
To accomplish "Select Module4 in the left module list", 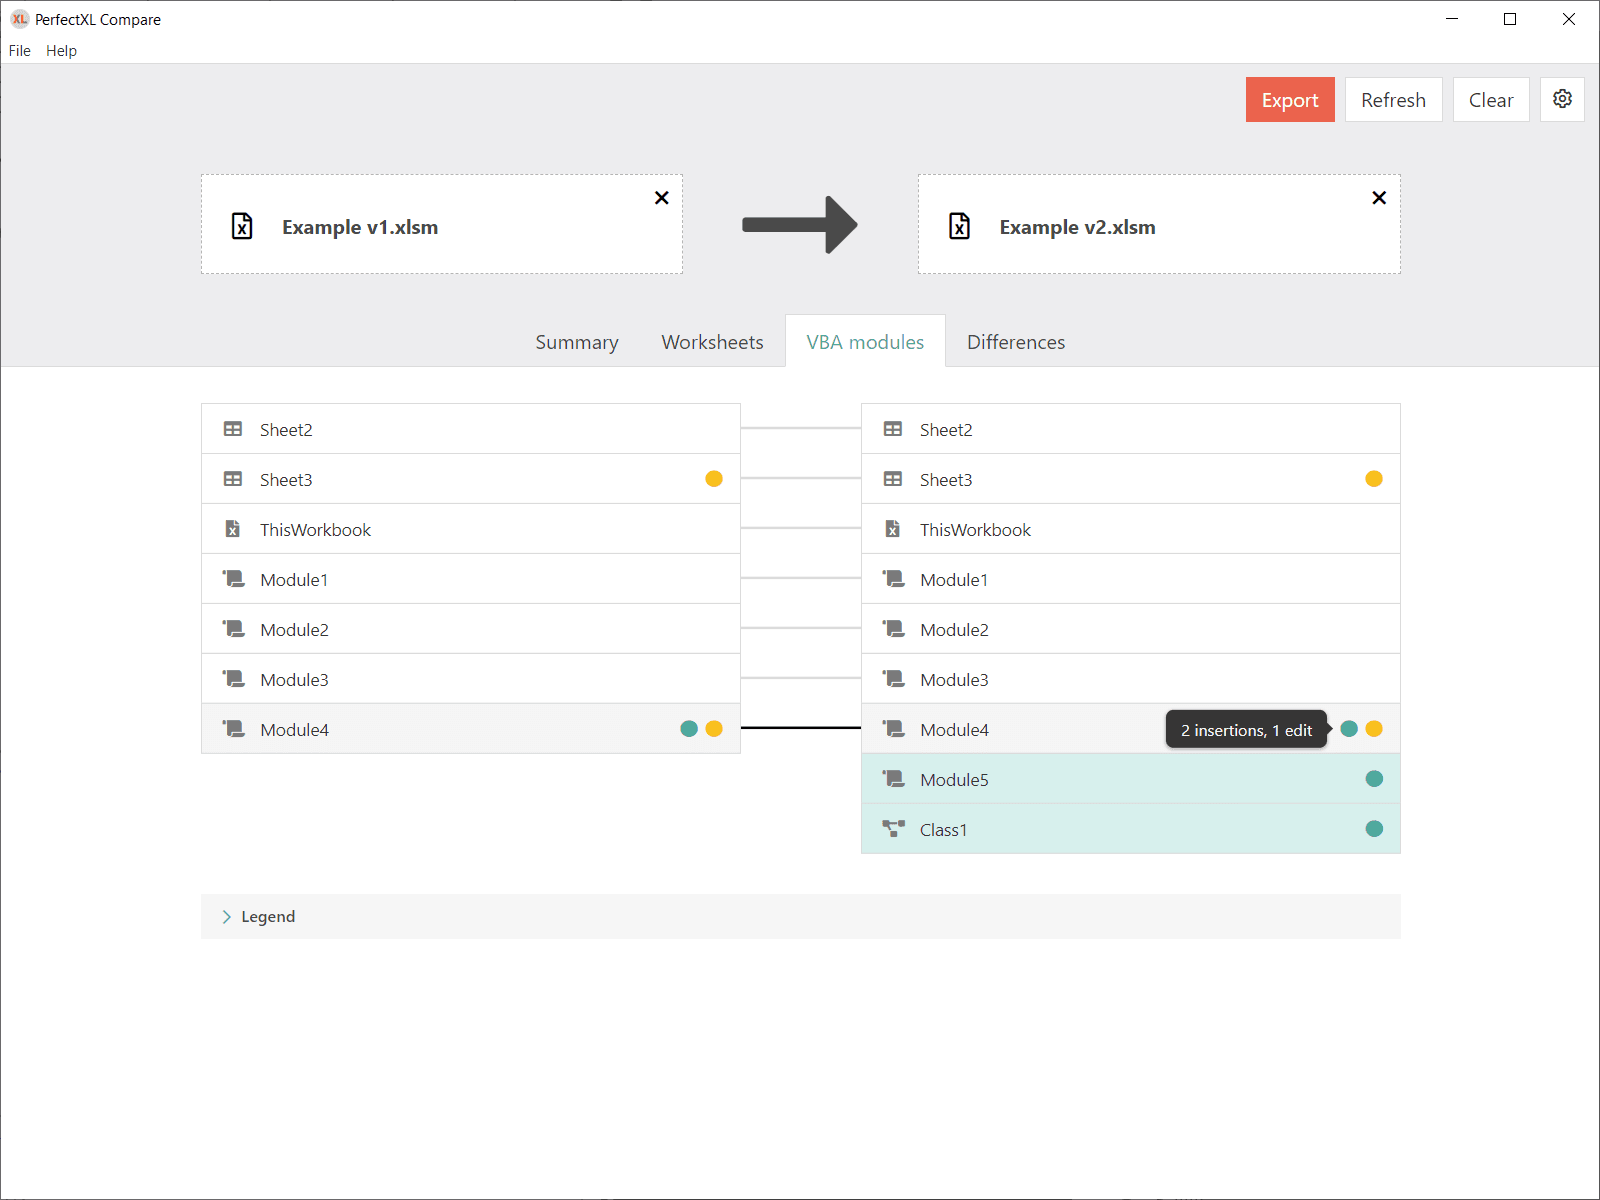I will click(295, 730).
